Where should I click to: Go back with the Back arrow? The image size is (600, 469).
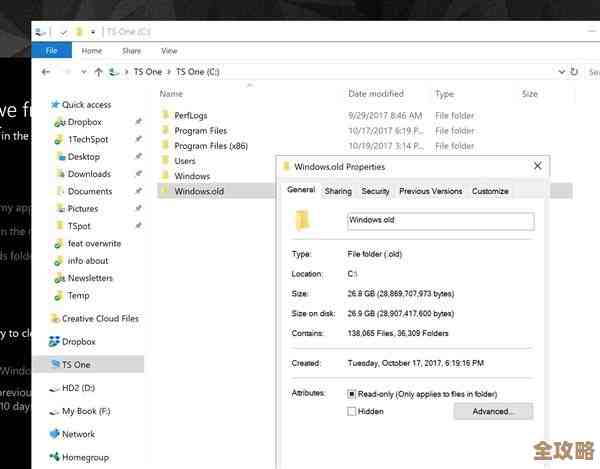coord(46,72)
